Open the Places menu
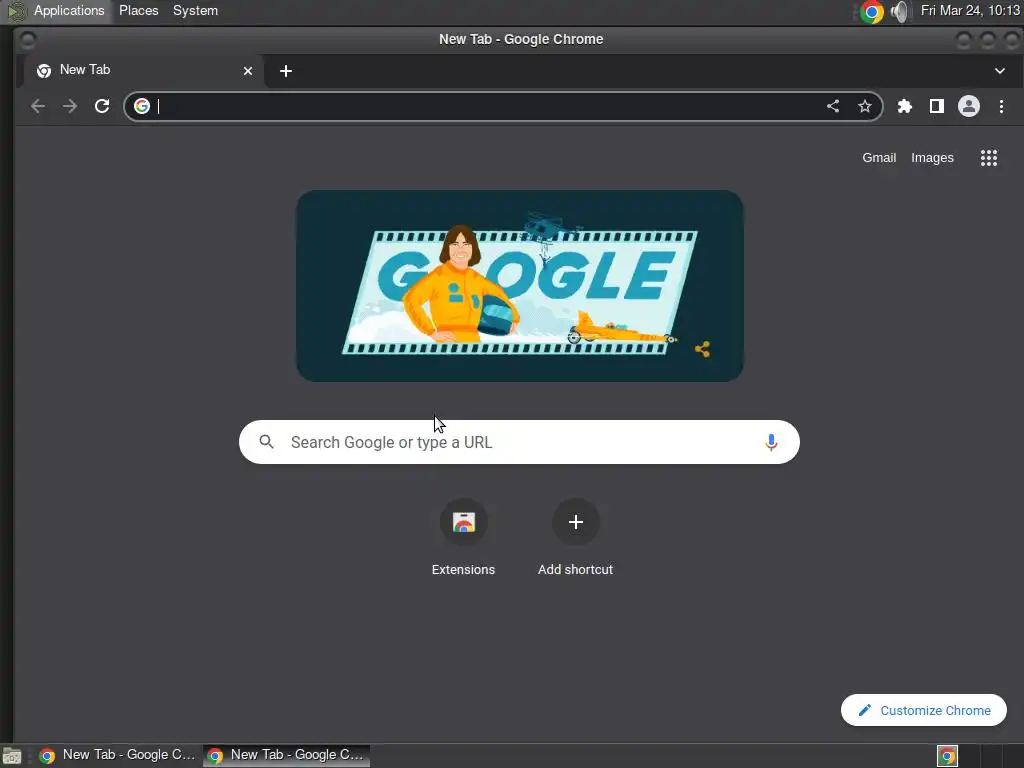 [138, 11]
